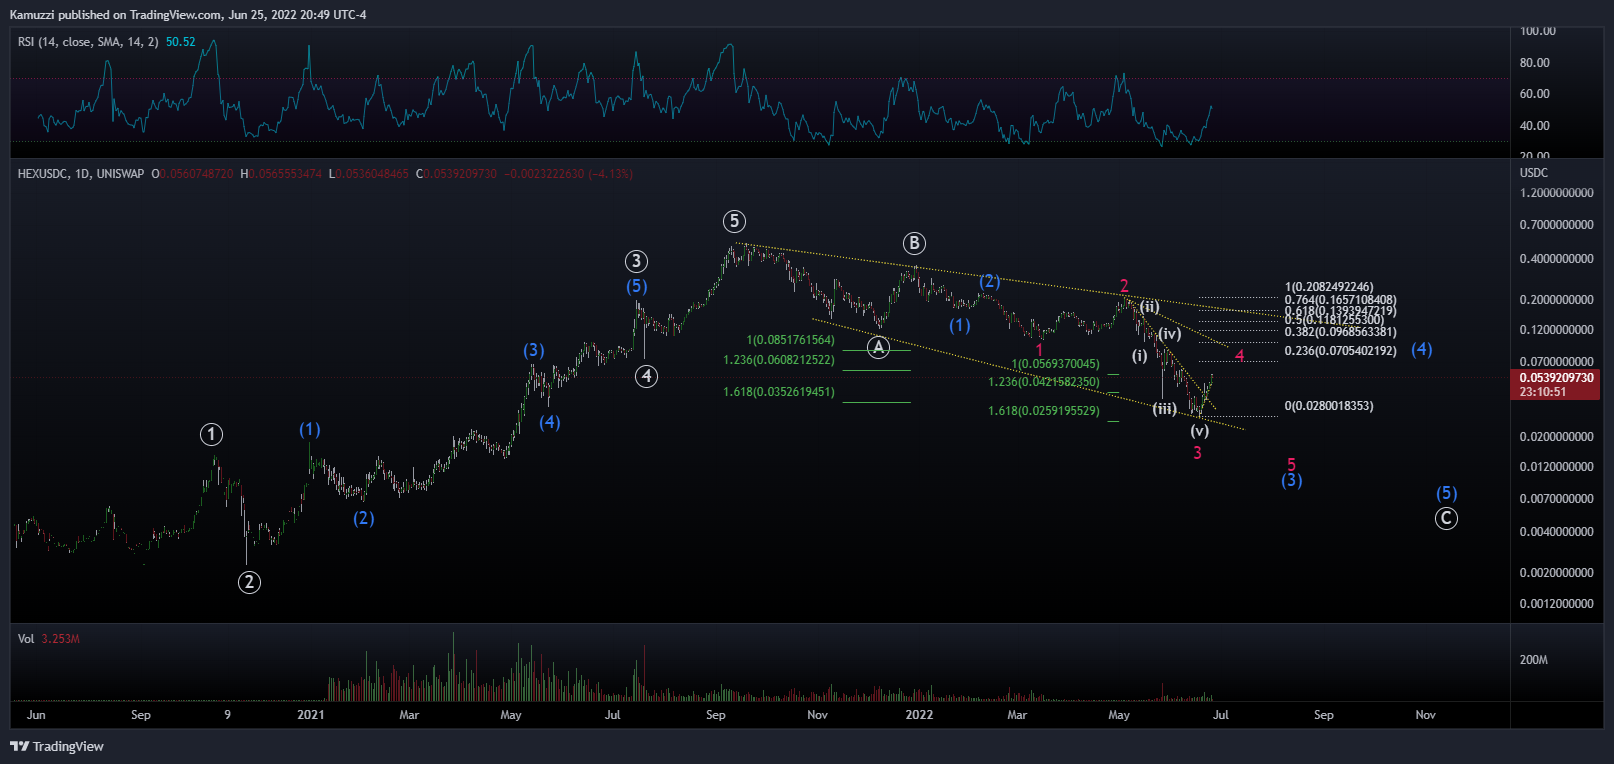Click the Vol indicator label

tap(26, 639)
